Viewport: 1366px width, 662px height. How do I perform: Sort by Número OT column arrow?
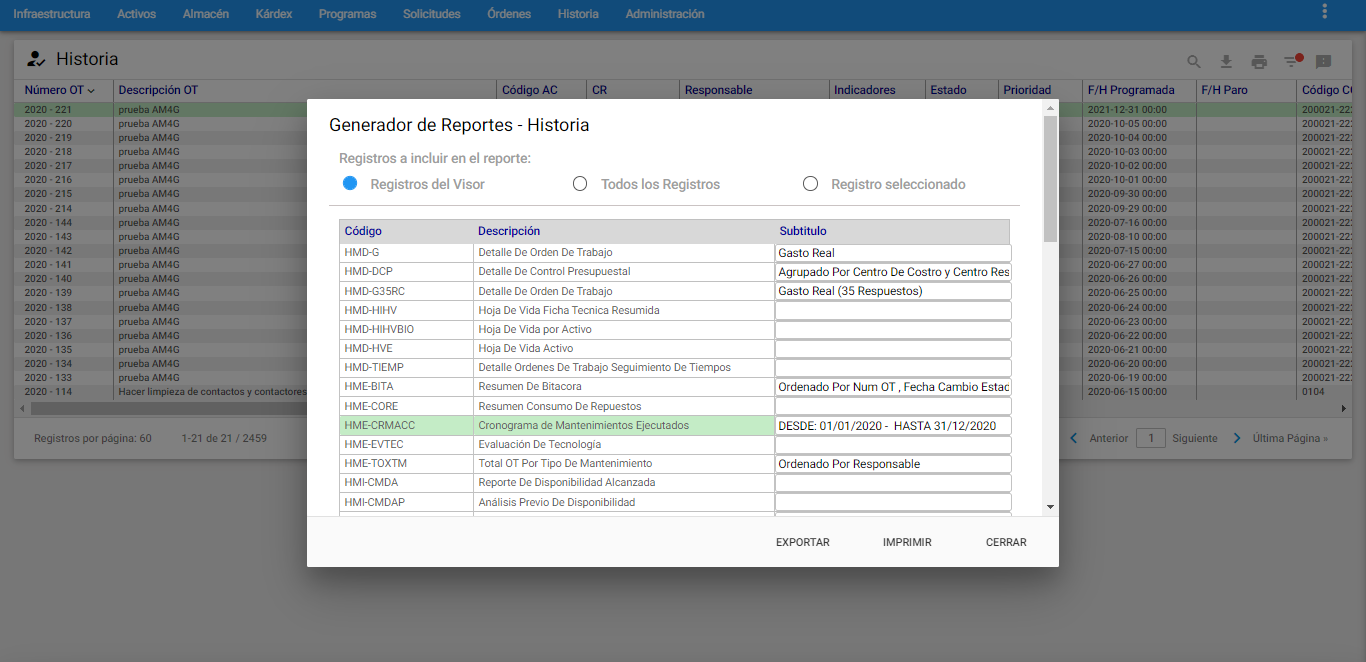click(91, 91)
